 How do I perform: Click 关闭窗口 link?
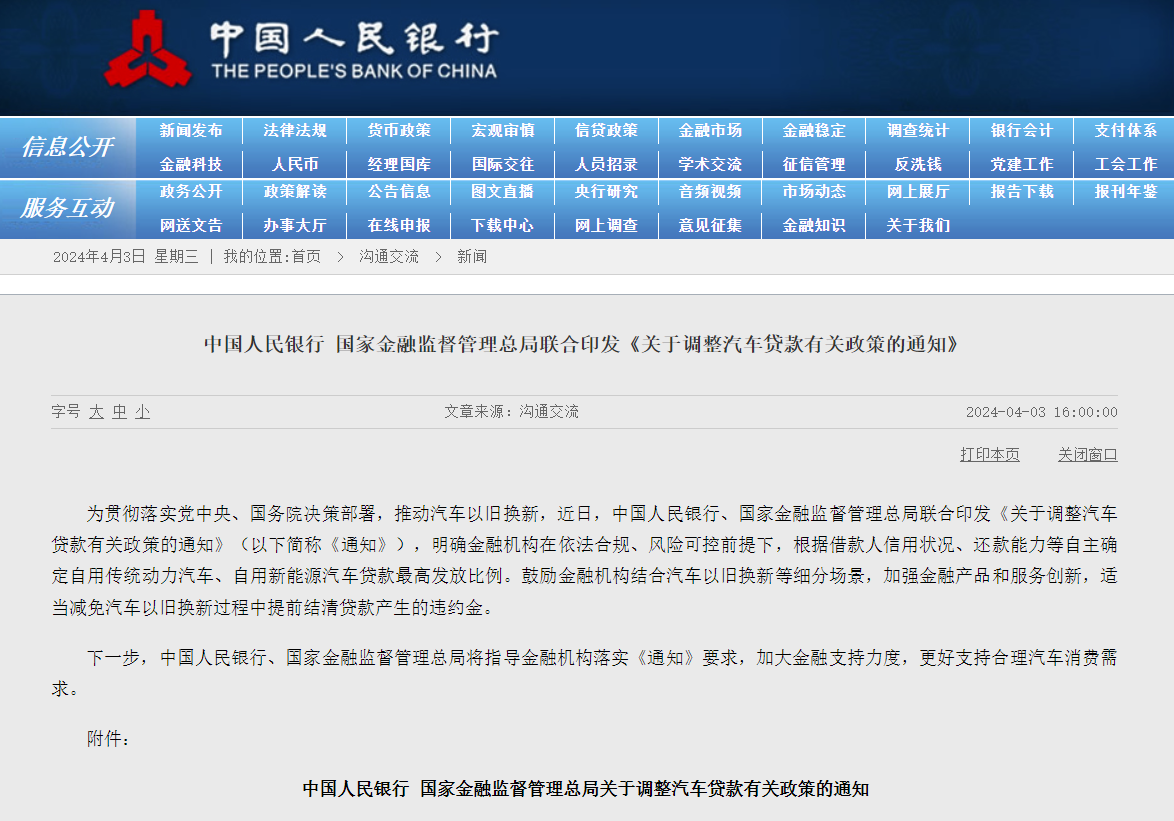point(1087,454)
